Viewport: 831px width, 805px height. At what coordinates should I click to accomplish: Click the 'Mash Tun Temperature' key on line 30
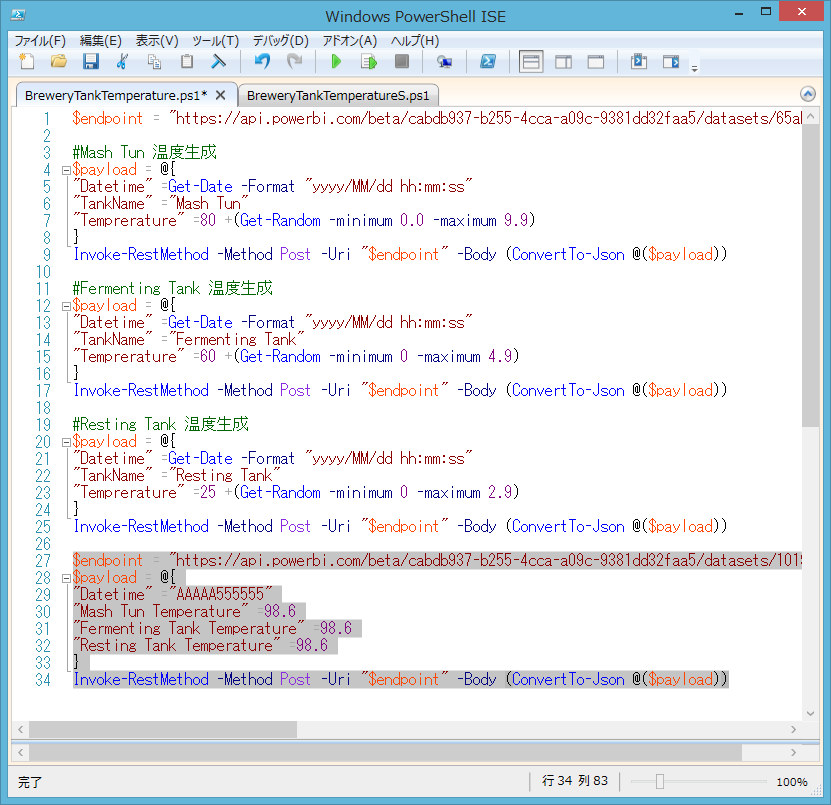[161, 611]
